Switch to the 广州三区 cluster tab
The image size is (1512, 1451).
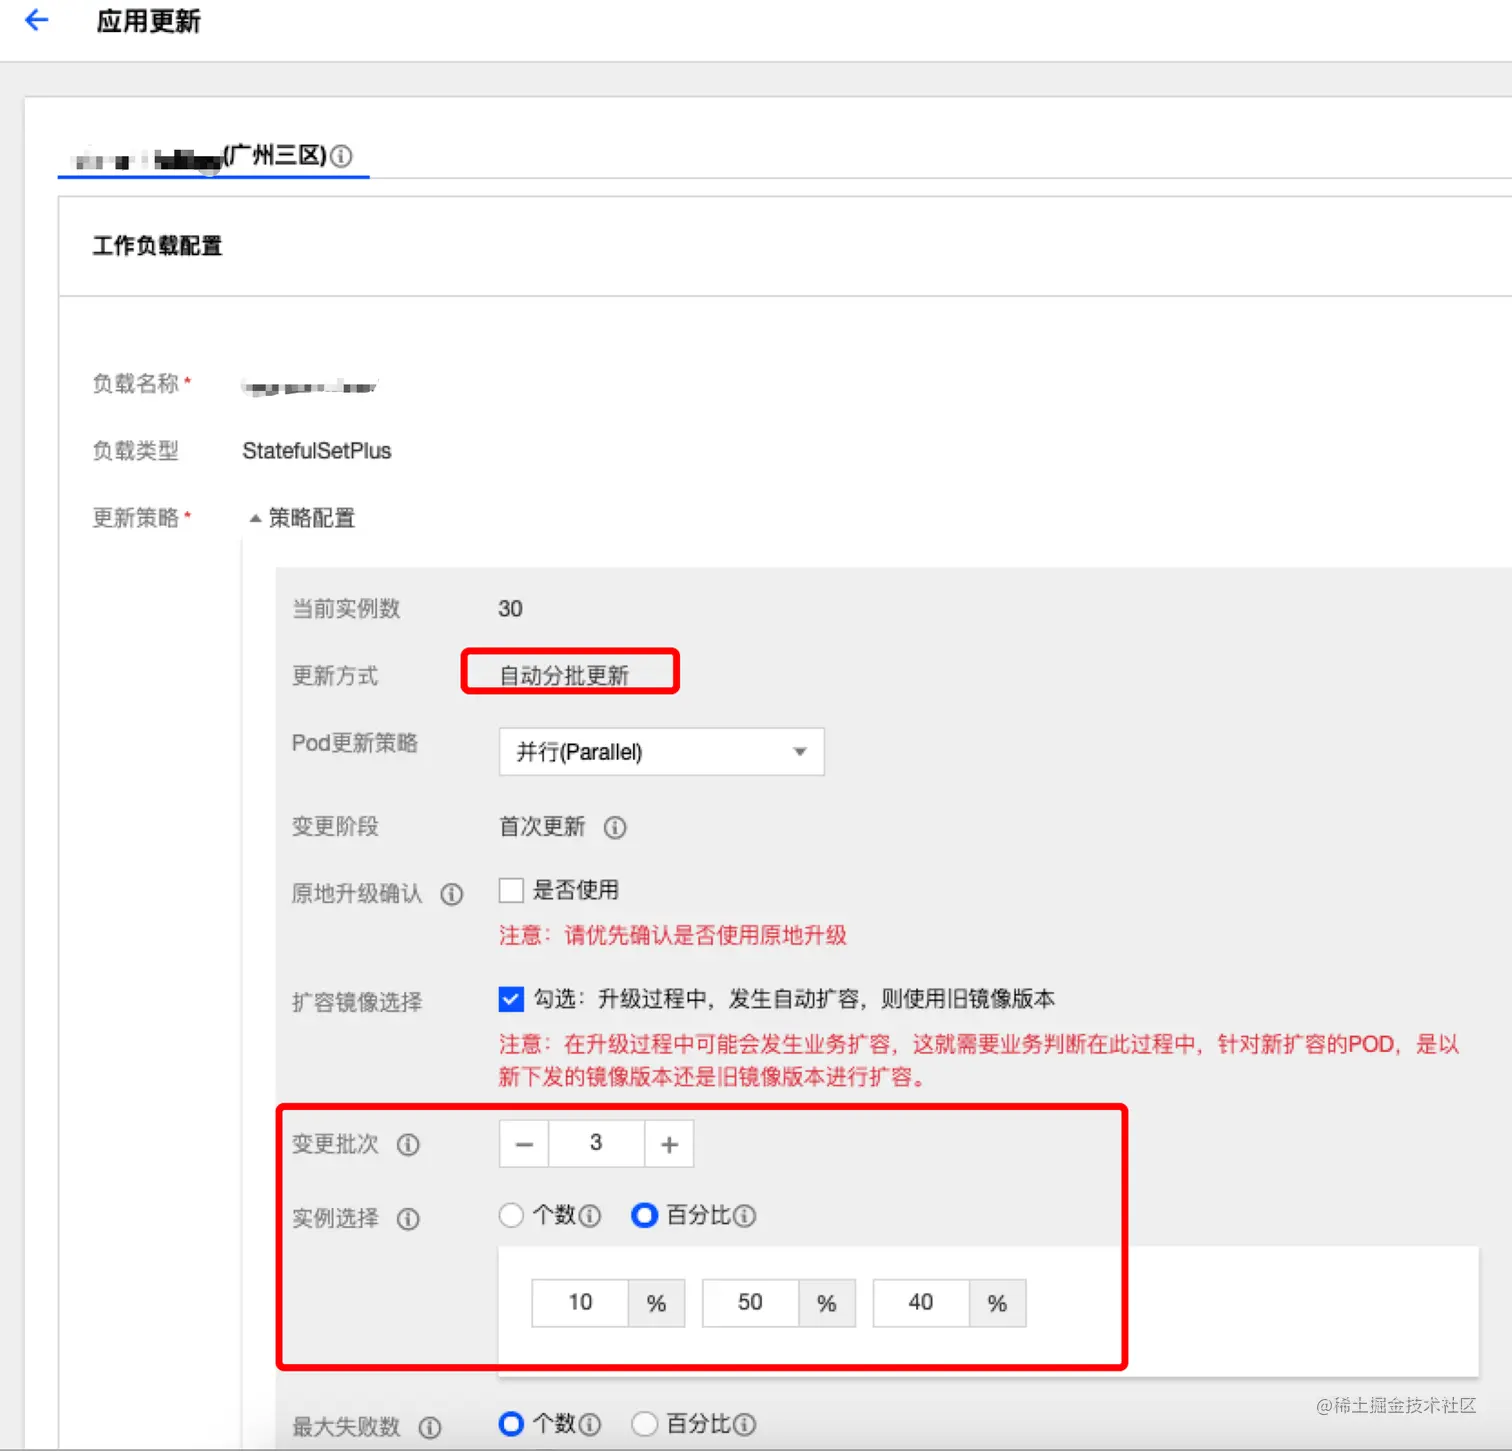coord(213,156)
